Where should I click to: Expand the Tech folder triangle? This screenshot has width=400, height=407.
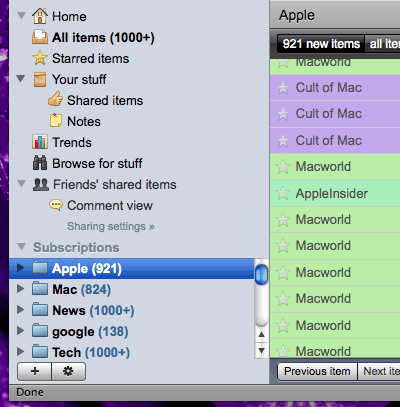click(21, 351)
